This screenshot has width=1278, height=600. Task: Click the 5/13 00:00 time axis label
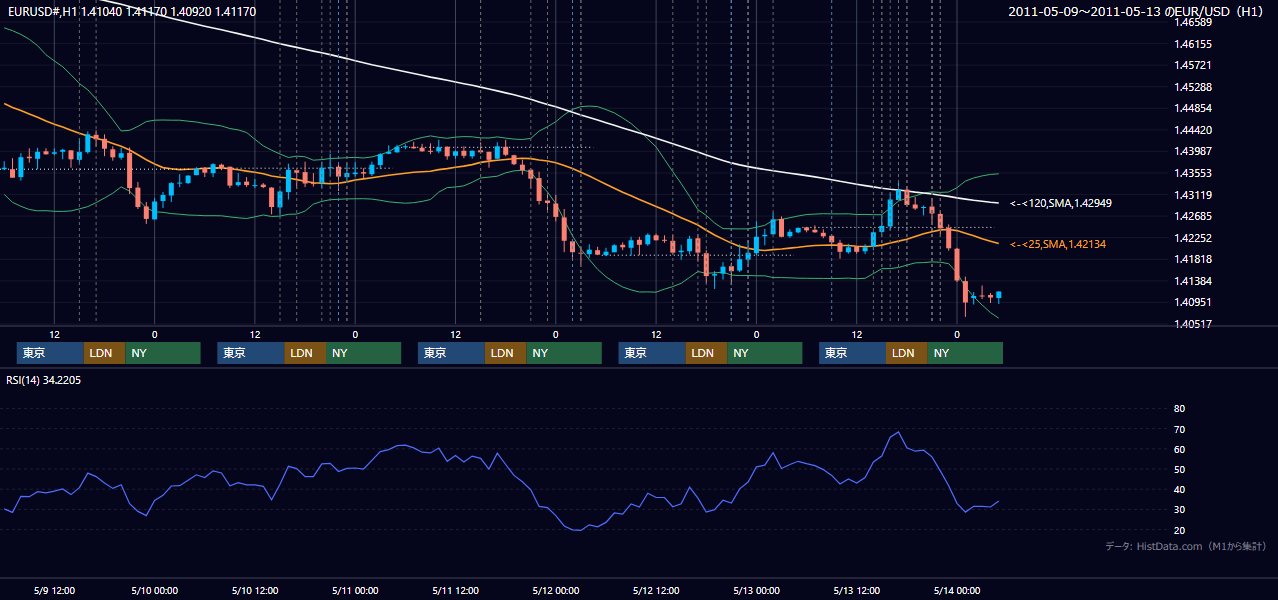coord(756,590)
